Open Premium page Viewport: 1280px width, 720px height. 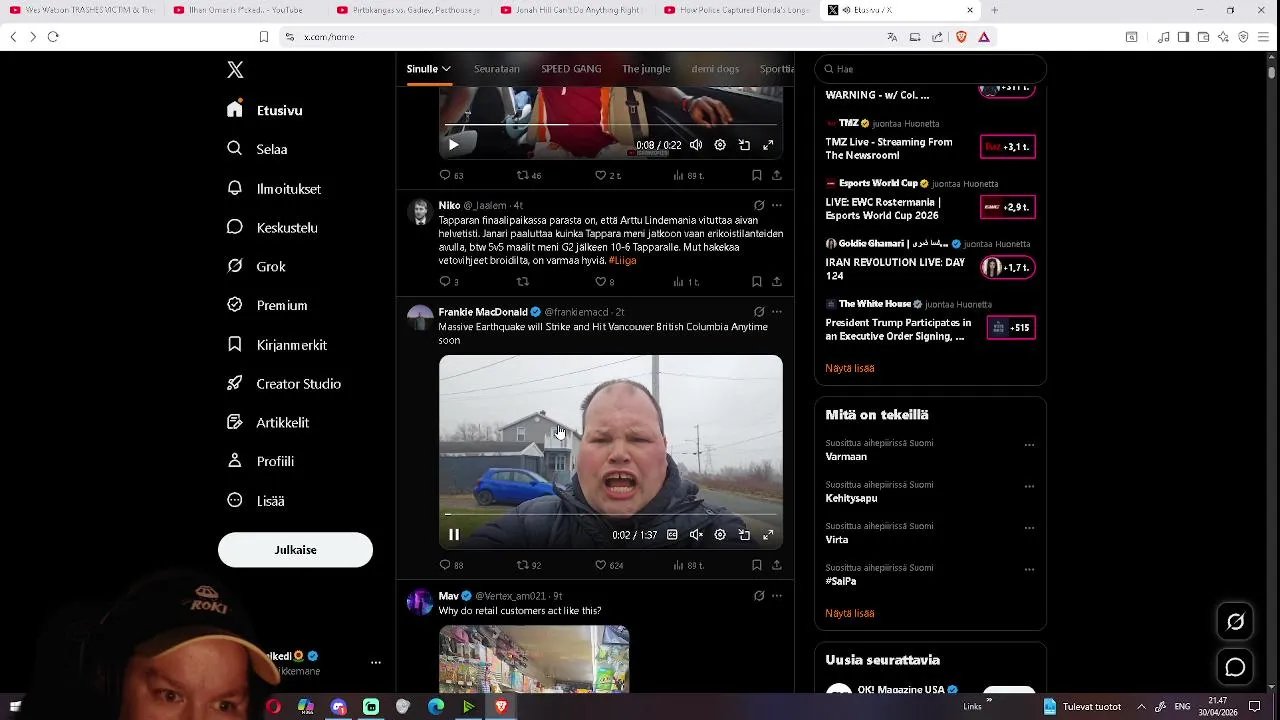(268, 305)
